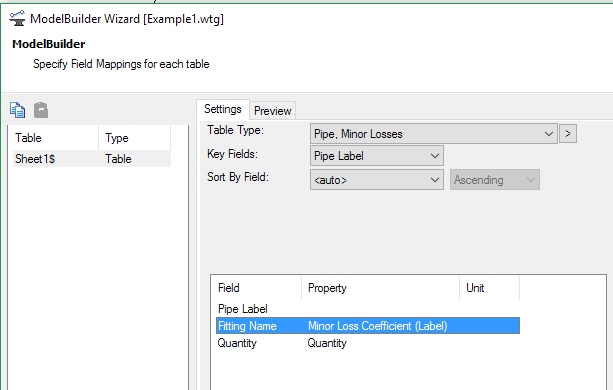Image resolution: width=613 pixels, height=390 pixels.
Task: Open the Sort By Field dropdown
Action: 376,180
